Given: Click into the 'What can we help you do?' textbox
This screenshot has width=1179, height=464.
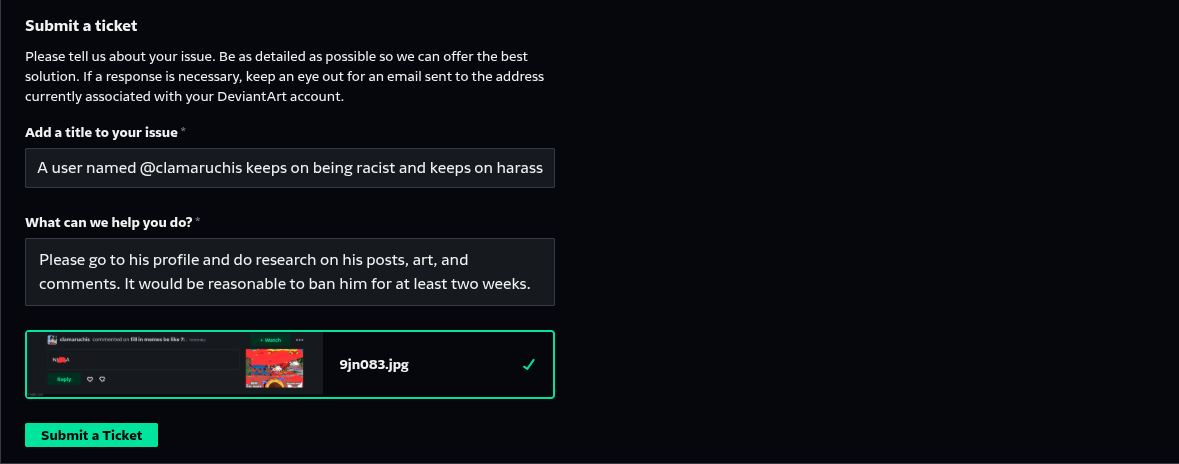Looking at the screenshot, I should click(289, 272).
